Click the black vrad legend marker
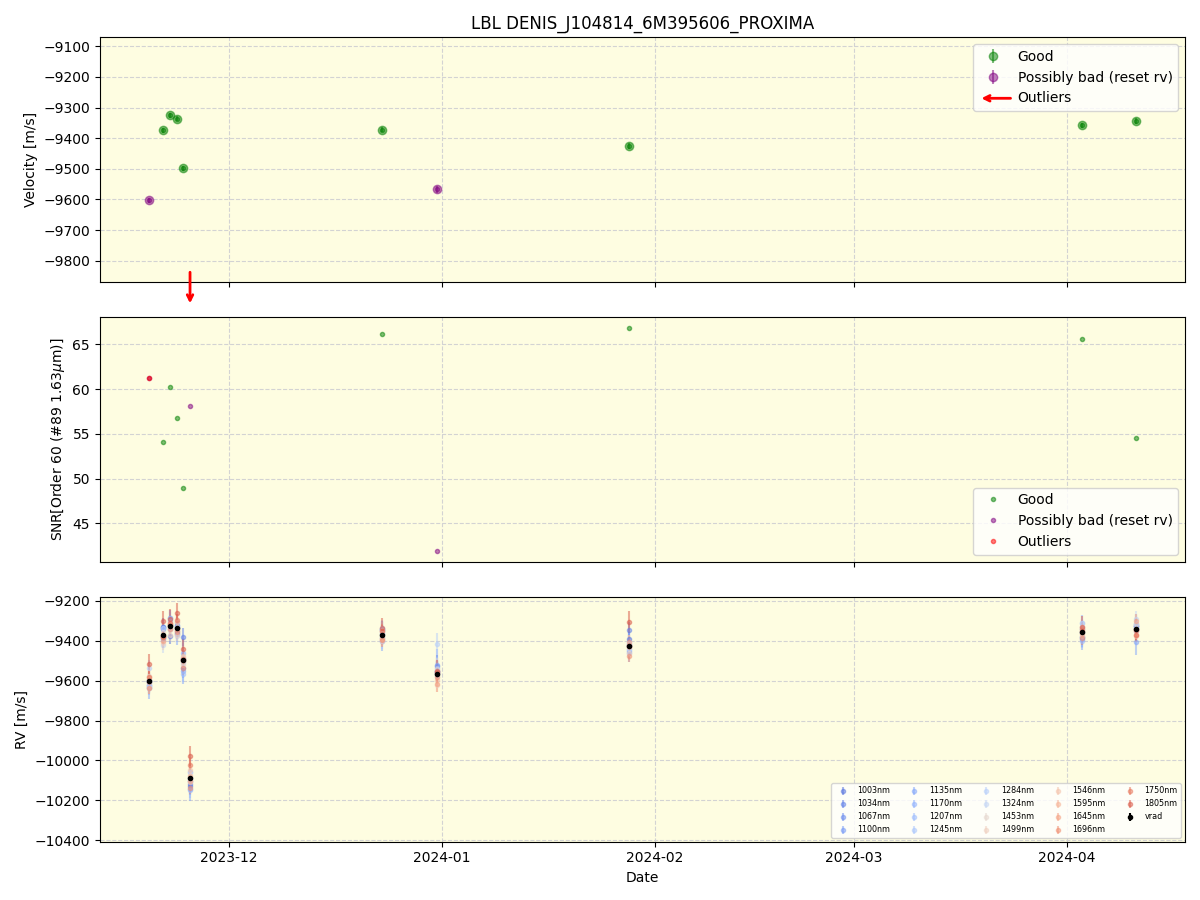Image resolution: width=1200 pixels, height=900 pixels. 1130,817
